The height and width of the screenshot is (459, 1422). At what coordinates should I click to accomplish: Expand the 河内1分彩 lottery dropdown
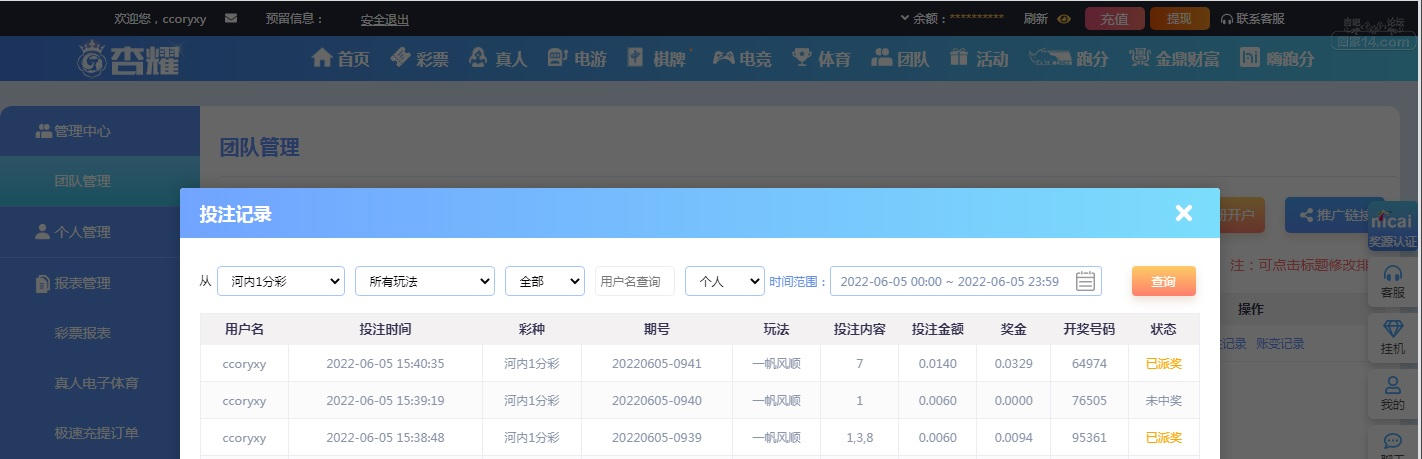click(281, 281)
